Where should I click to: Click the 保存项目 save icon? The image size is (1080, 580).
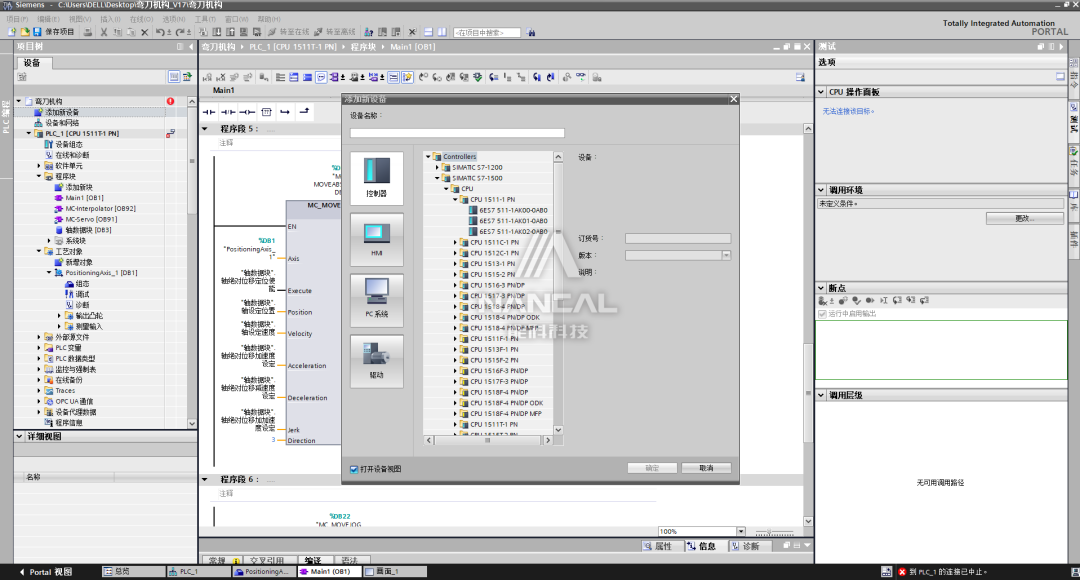38,32
